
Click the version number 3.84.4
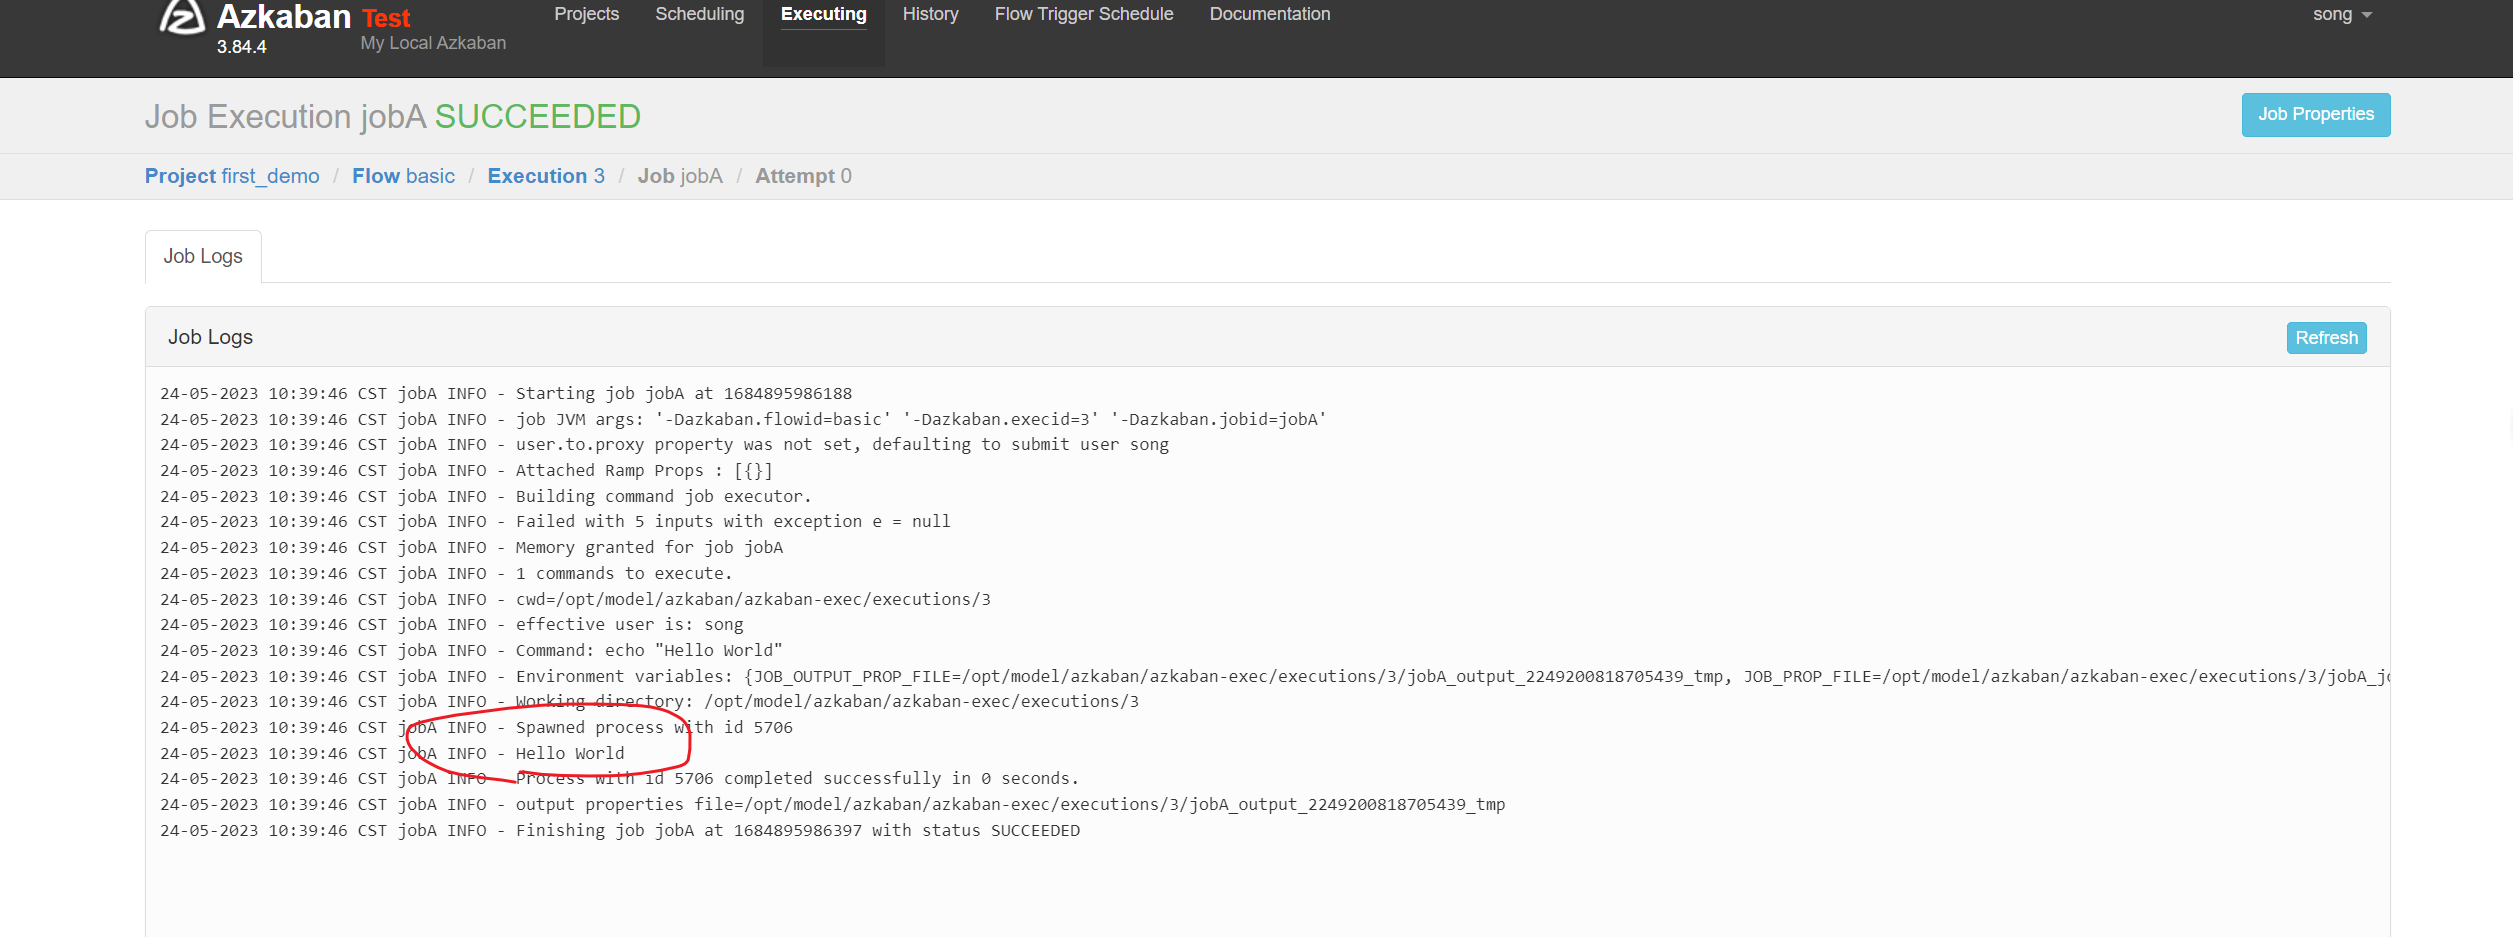(x=242, y=47)
